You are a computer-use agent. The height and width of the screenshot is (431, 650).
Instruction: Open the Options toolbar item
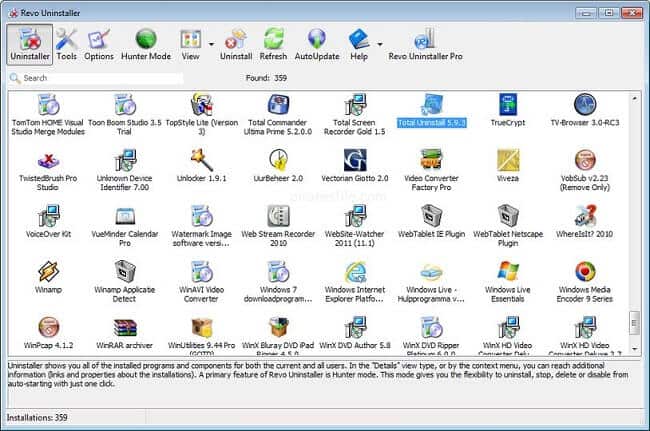[99, 44]
